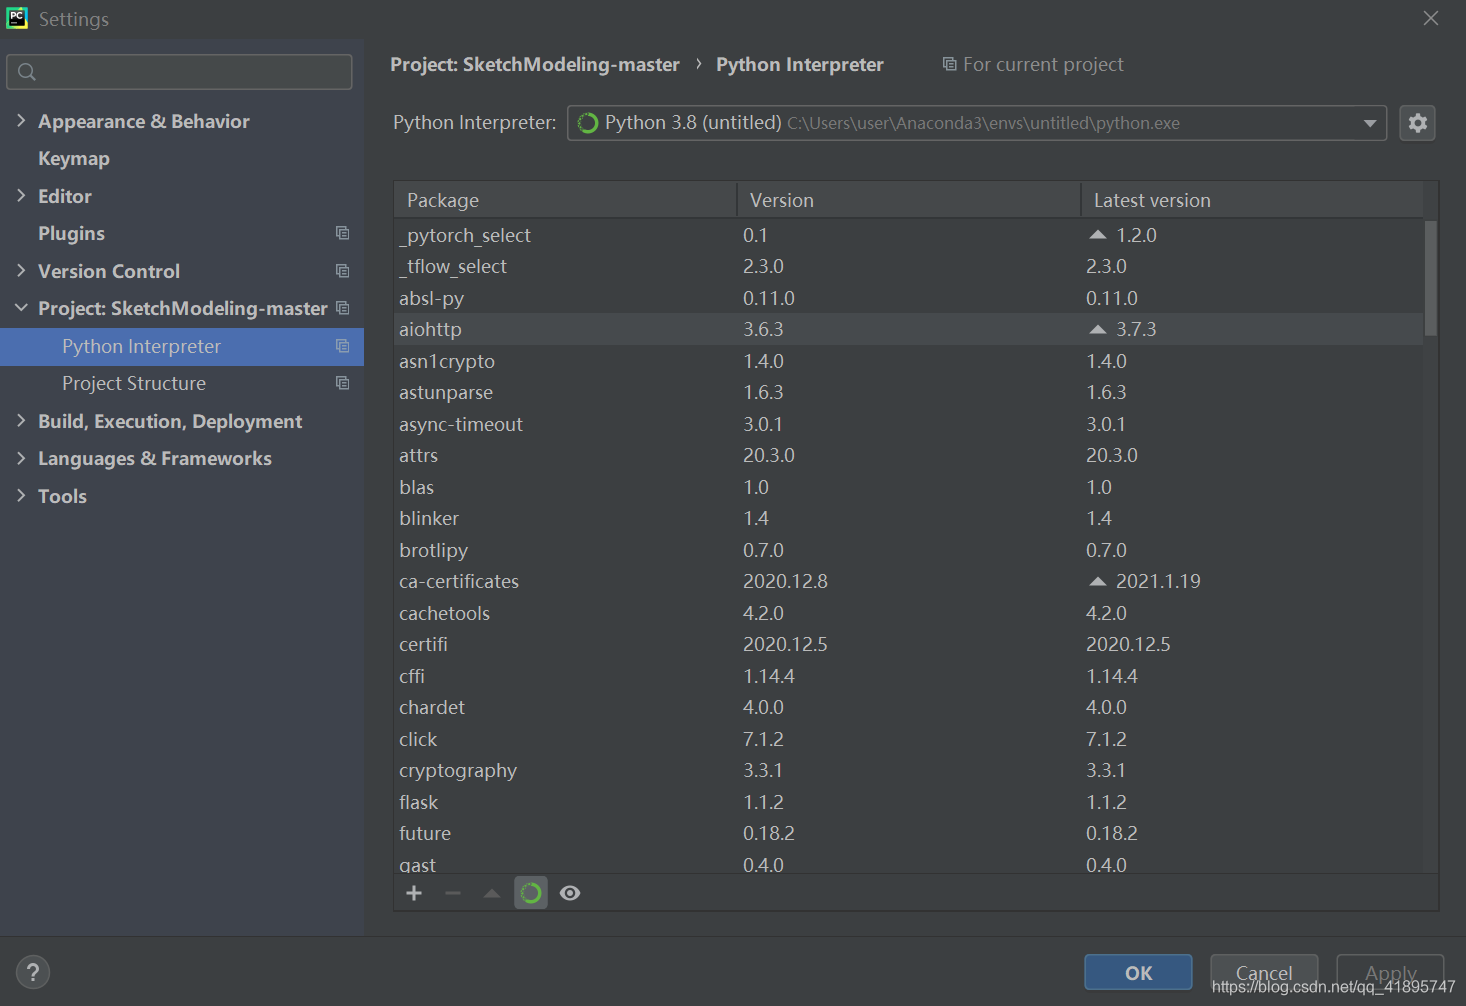This screenshot has height=1006, width=1466.
Task: Click the PyCharm logo in the title bar
Action: click(x=17, y=18)
